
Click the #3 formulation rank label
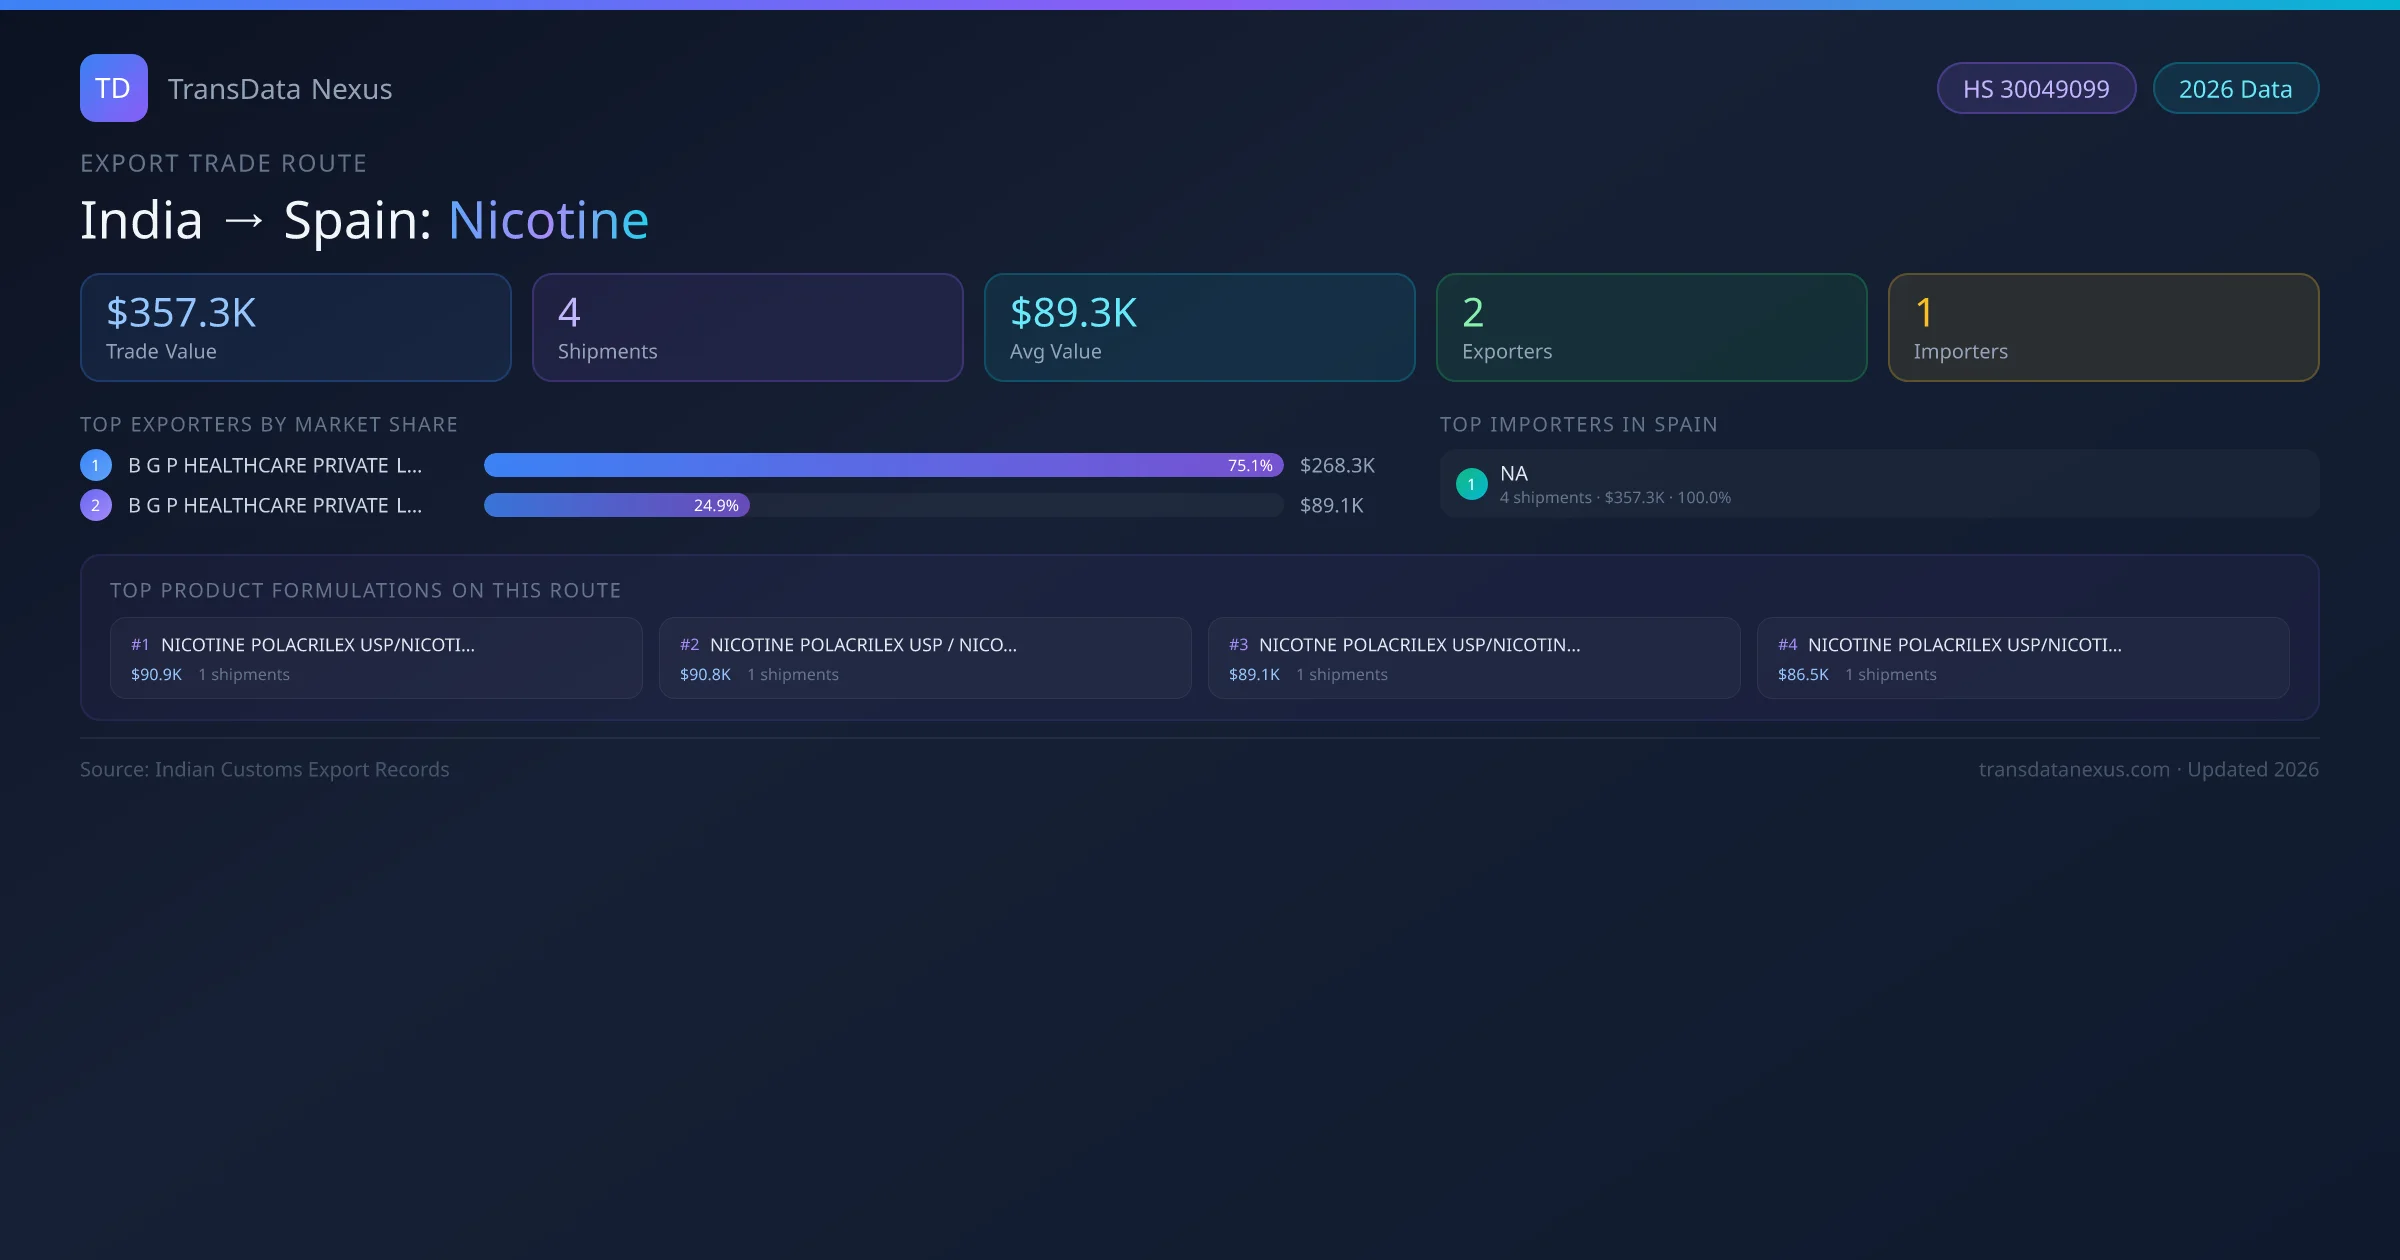pos(1238,645)
